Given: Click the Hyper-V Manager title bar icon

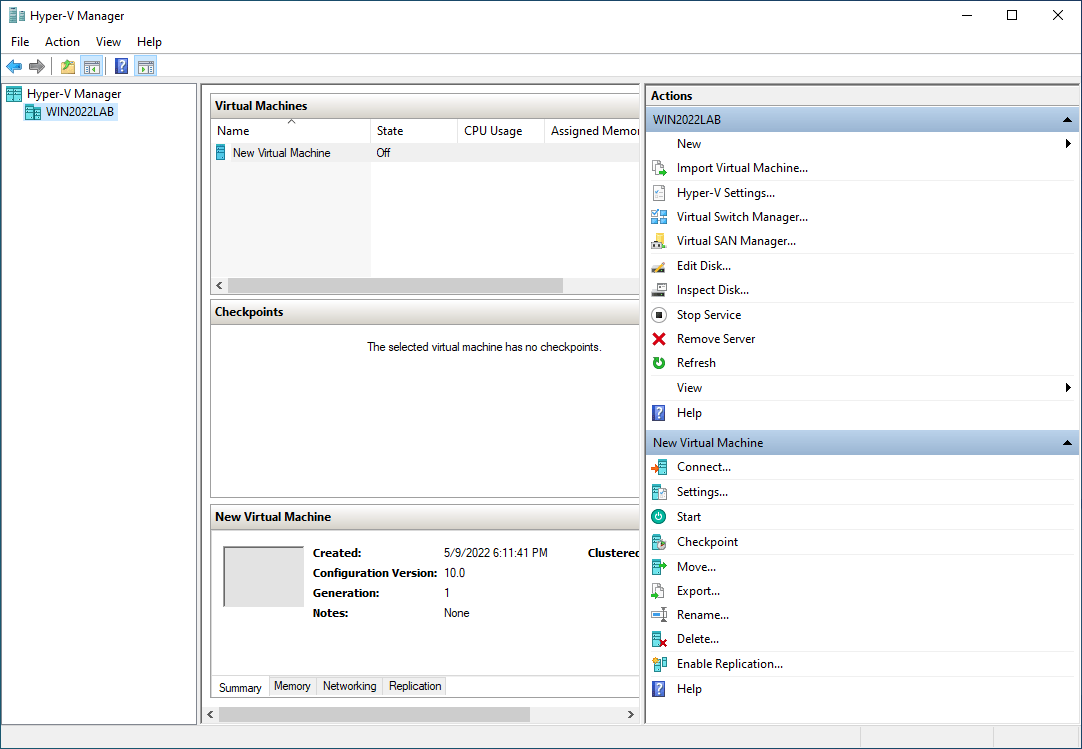Looking at the screenshot, I should coord(17,15).
